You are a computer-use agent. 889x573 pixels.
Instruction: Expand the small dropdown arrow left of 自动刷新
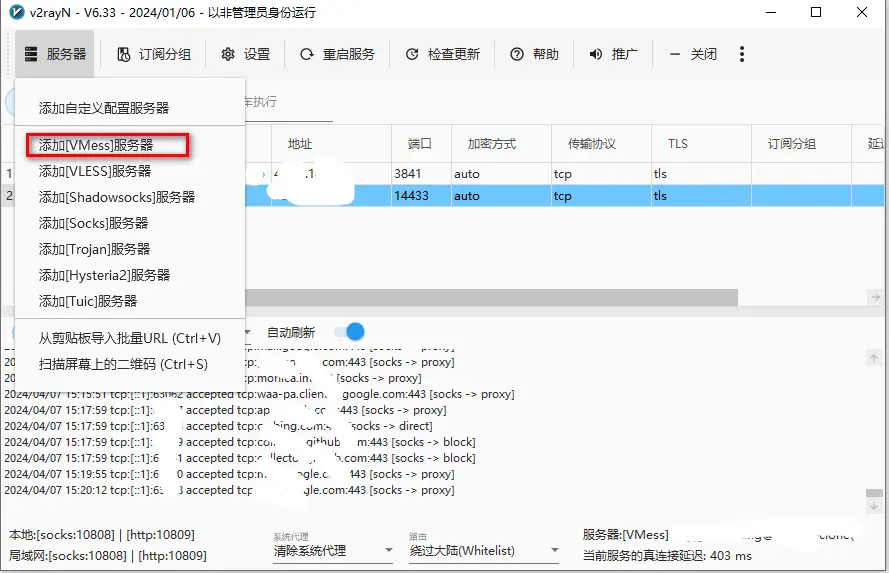pos(248,332)
